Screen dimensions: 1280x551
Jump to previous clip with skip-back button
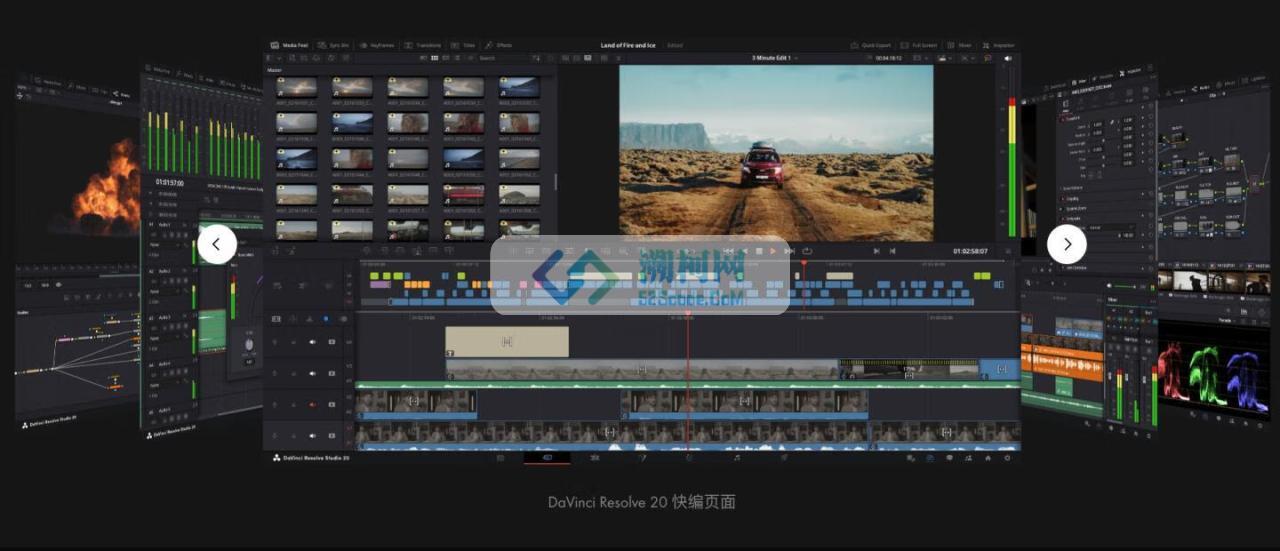(729, 251)
